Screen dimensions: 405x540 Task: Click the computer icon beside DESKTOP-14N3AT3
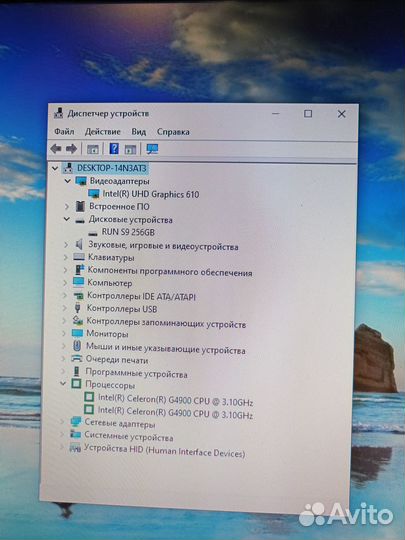pyautogui.click(x=69, y=168)
